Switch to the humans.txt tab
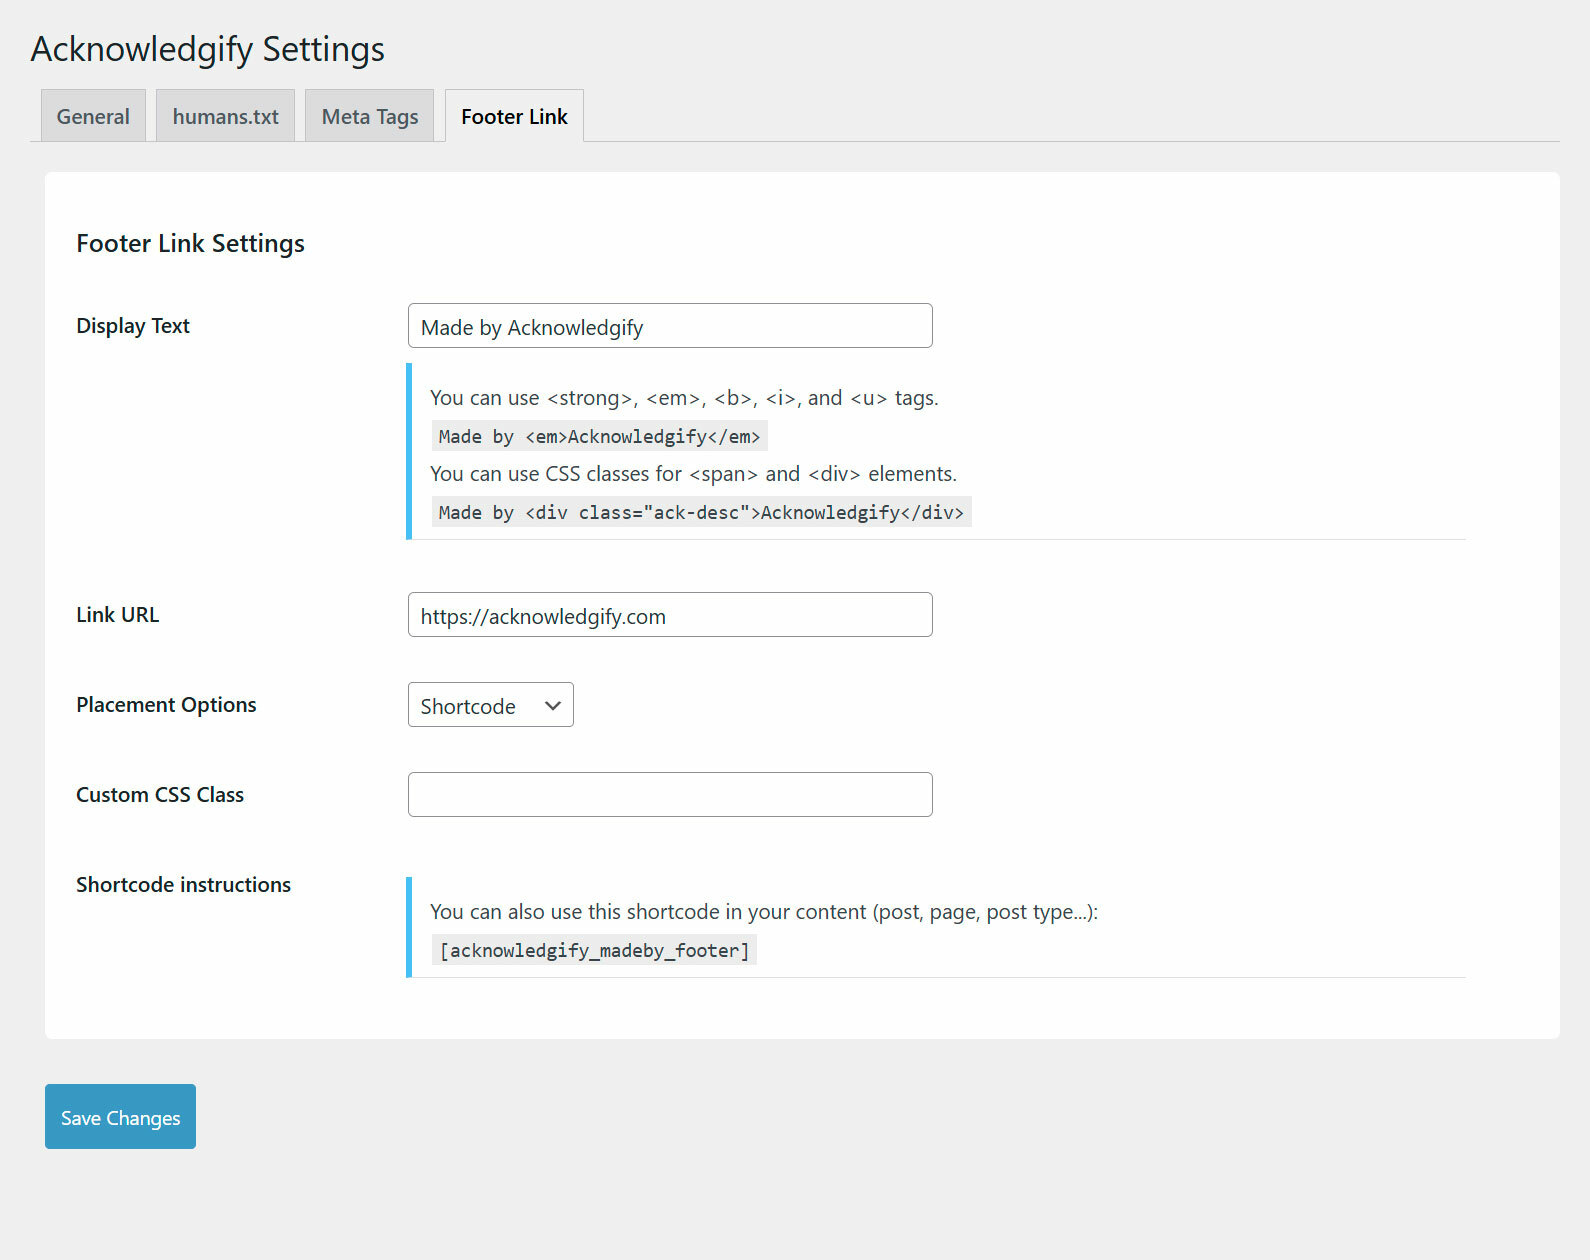 (225, 116)
